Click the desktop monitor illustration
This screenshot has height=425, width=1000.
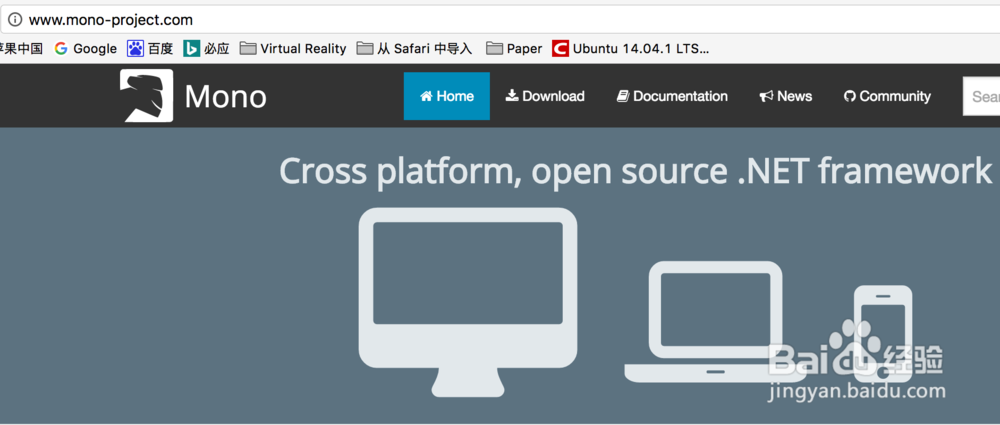(468, 302)
